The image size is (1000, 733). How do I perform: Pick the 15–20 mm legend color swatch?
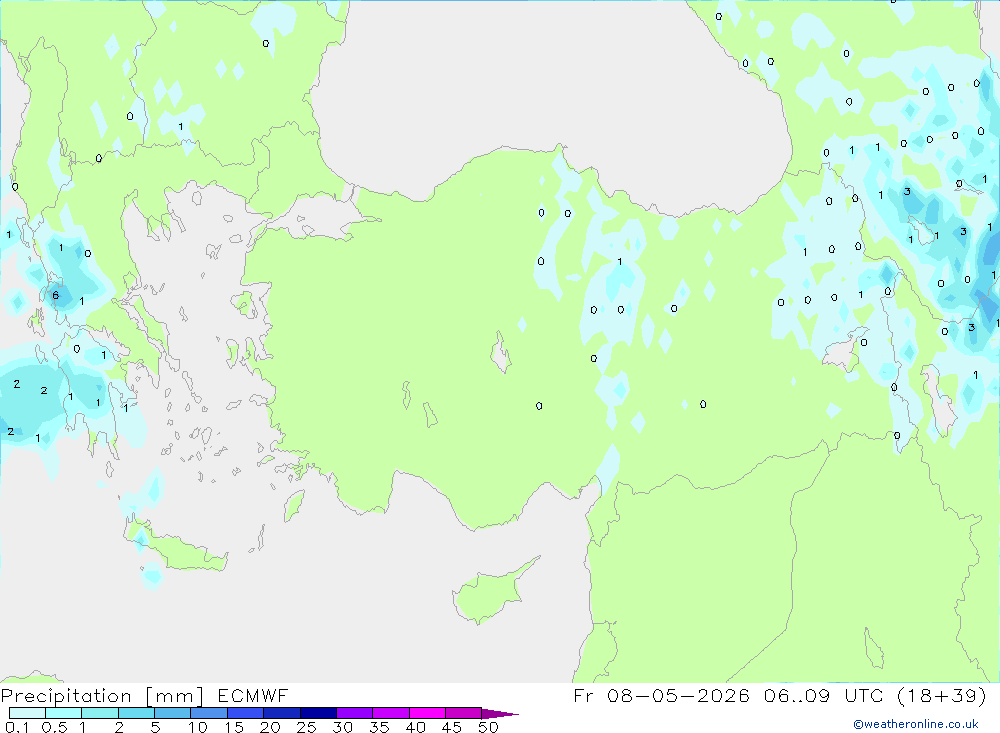point(245,713)
